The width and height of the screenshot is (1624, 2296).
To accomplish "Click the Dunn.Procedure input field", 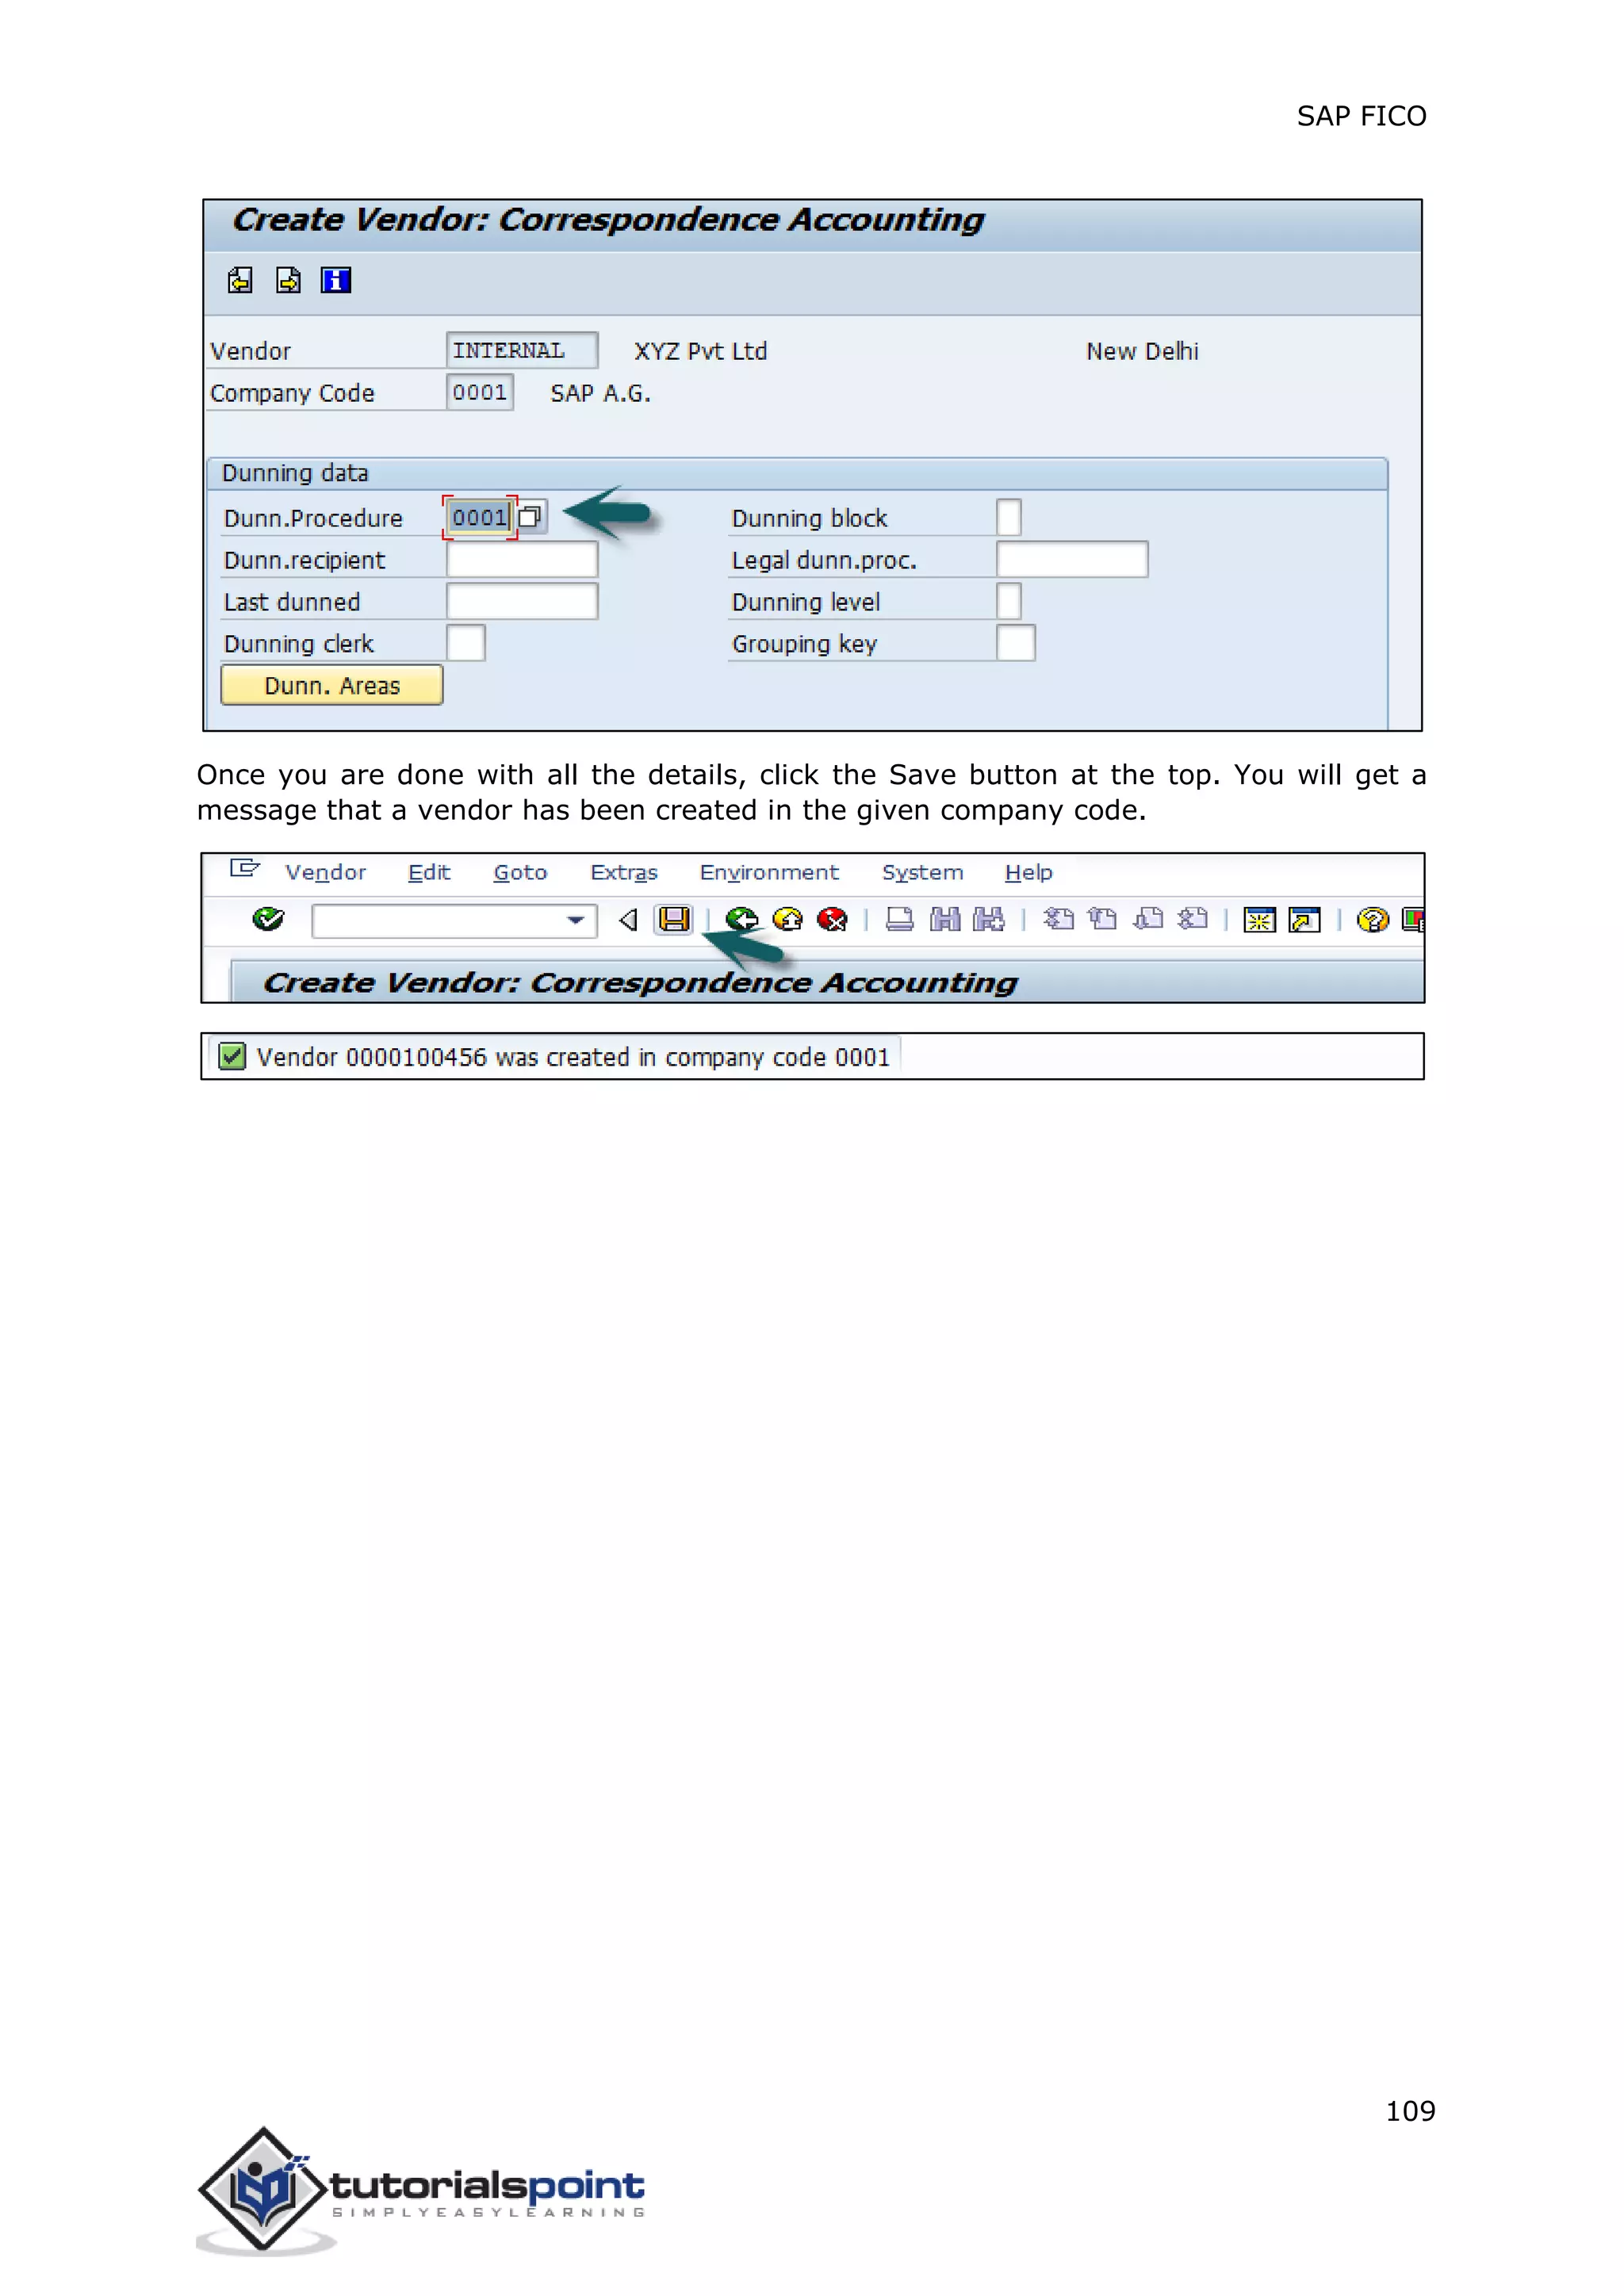I will (x=480, y=517).
